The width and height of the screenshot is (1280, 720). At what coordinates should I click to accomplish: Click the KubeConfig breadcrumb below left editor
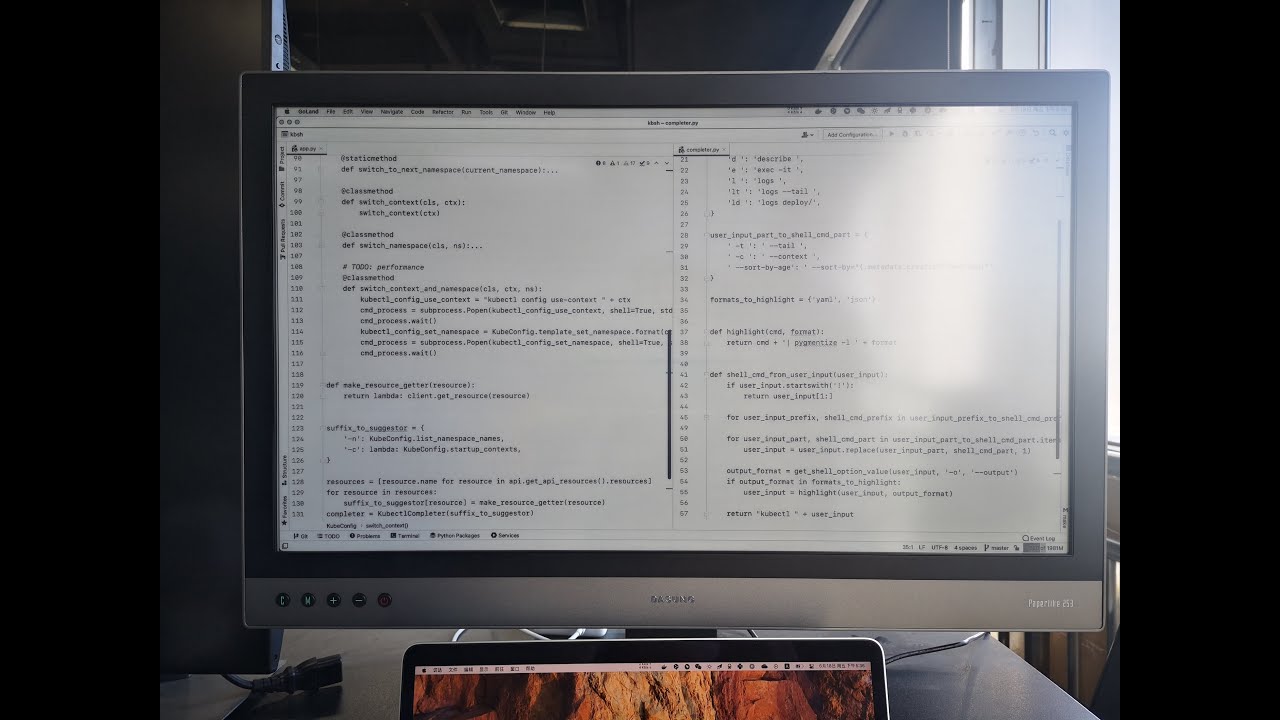[x=341, y=525]
